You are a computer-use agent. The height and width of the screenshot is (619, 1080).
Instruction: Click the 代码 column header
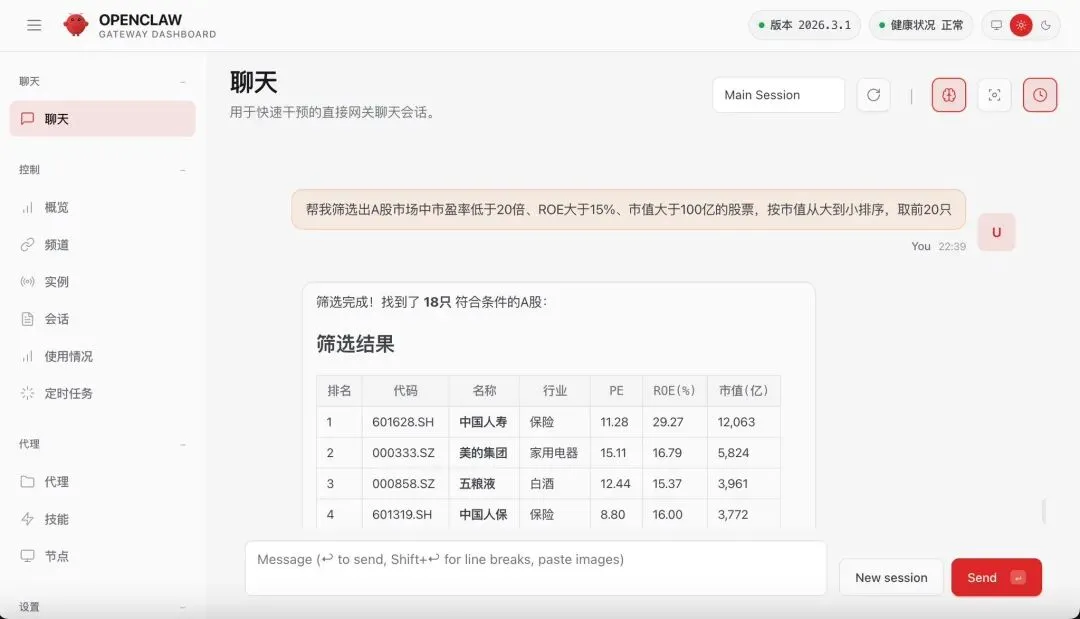tap(405, 390)
